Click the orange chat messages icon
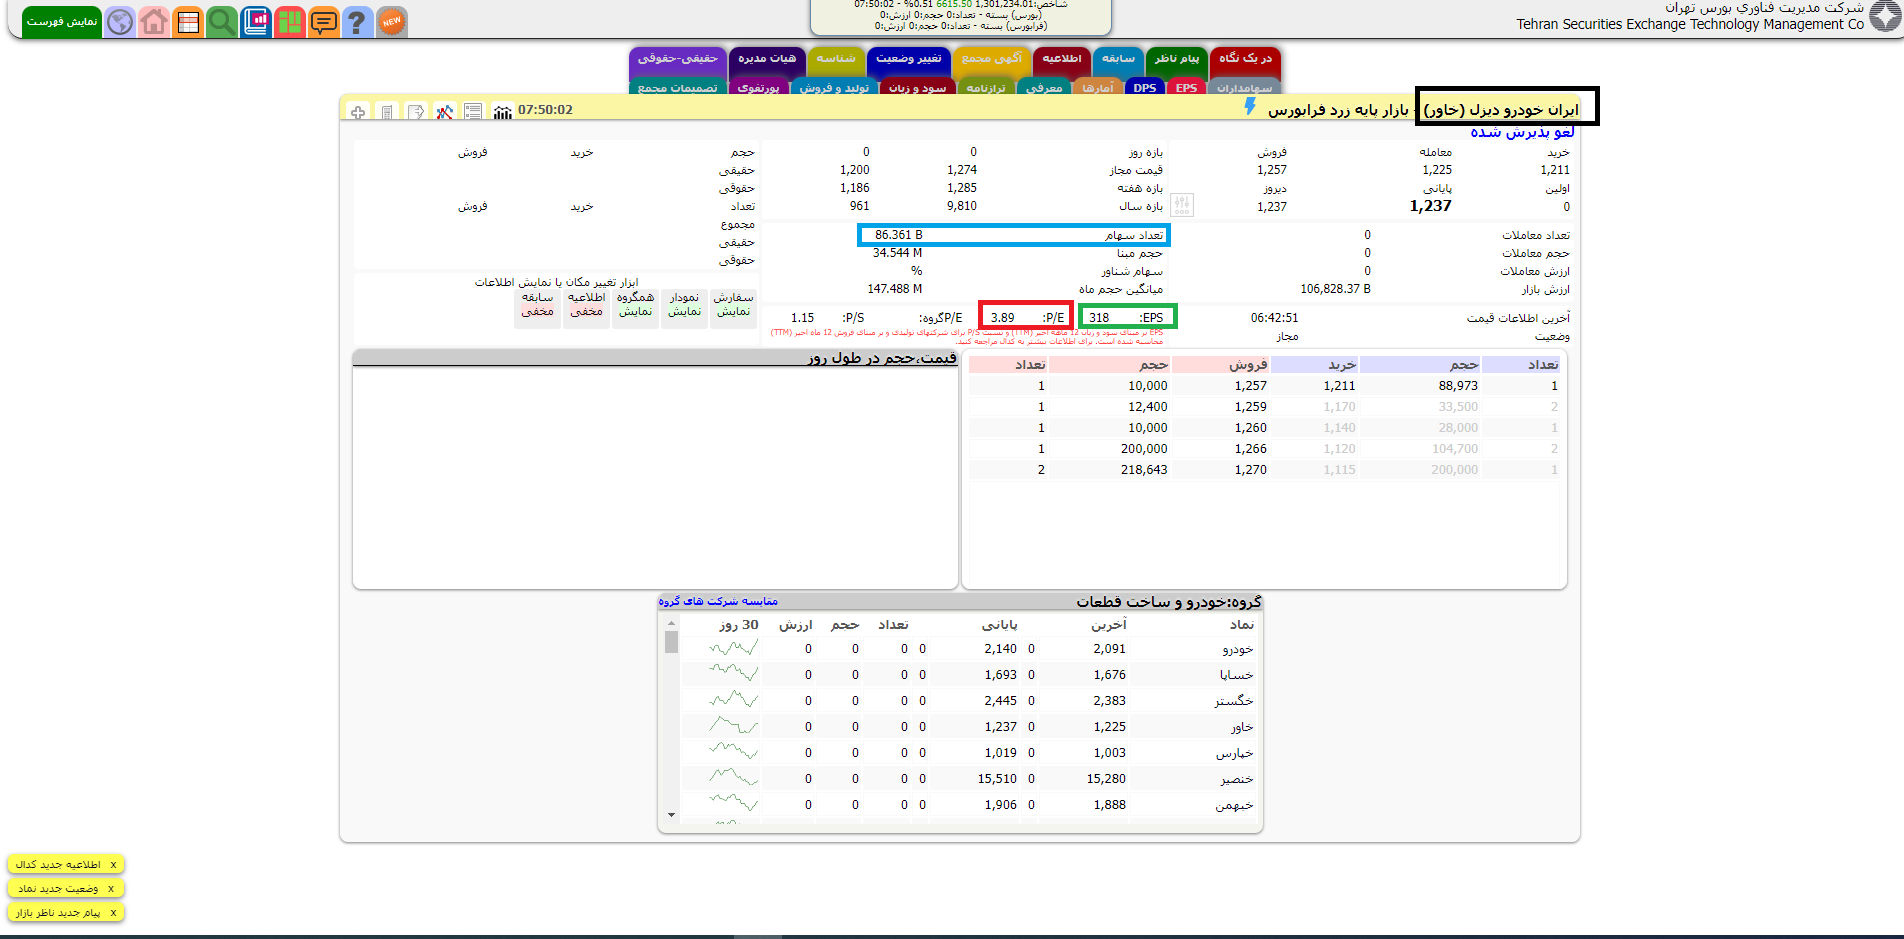Viewport: 1904px width, 939px height. point(324,22)
